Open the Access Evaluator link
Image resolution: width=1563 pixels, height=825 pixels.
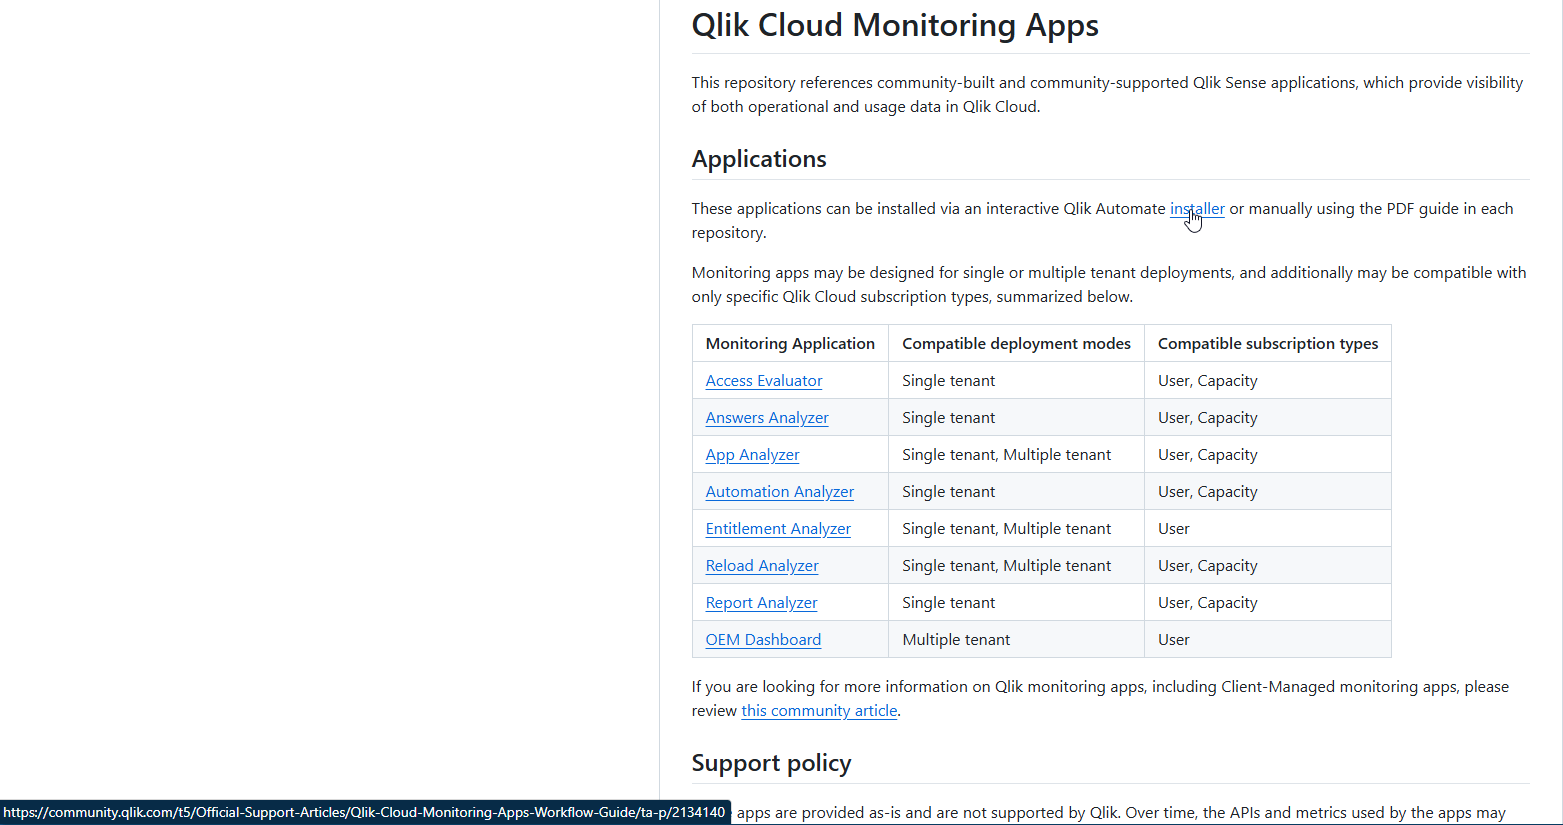(x=764, y=381)
